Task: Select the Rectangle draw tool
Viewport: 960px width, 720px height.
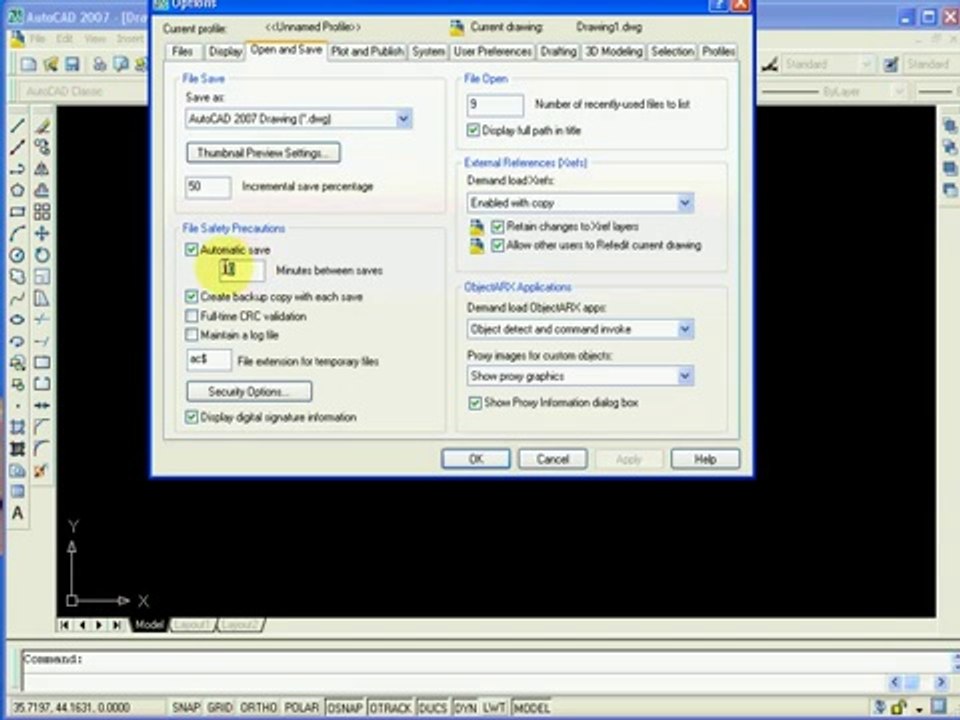Action: 17,212
